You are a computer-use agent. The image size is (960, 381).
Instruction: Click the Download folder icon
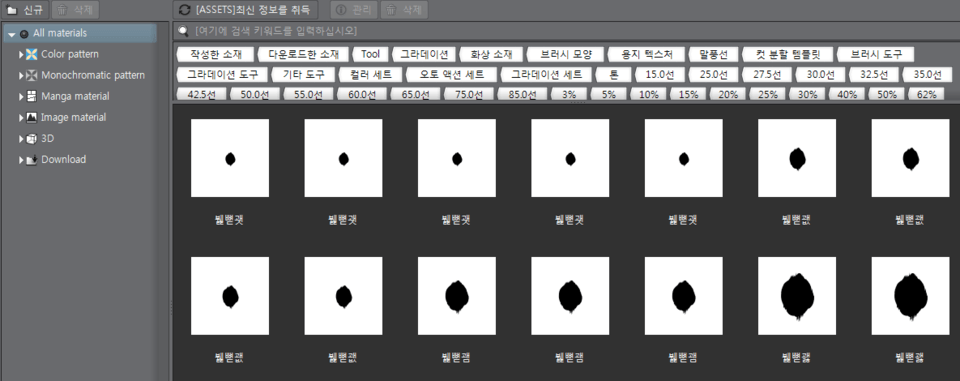pos(31,159)
